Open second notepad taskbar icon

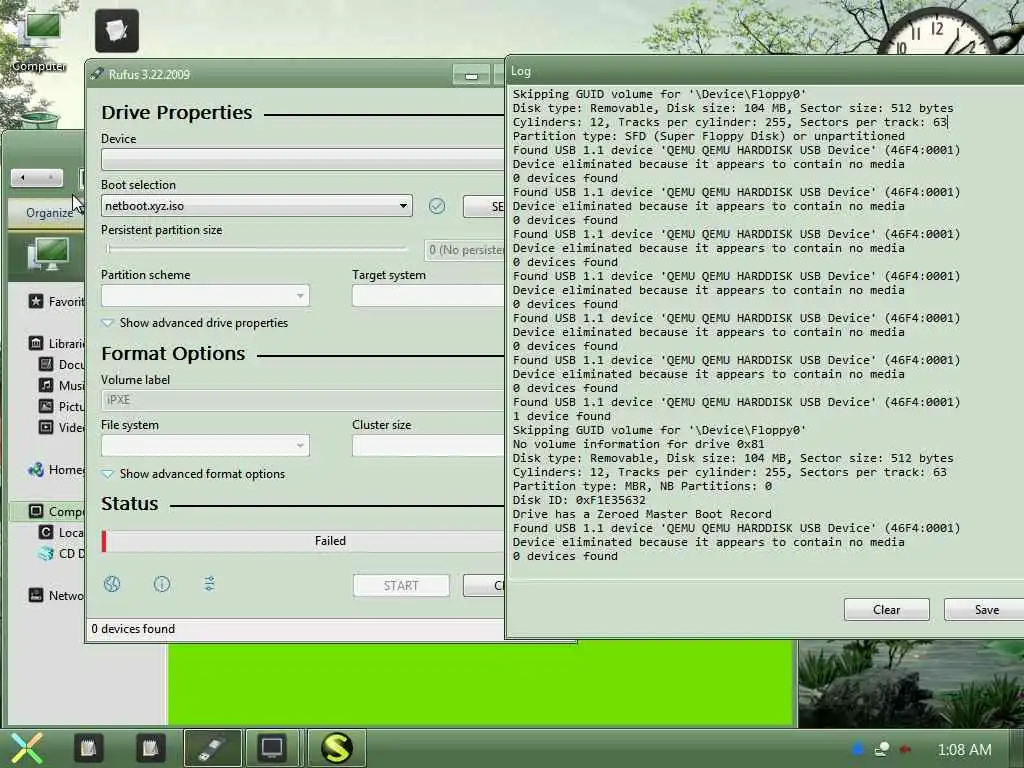click(150, 748)
